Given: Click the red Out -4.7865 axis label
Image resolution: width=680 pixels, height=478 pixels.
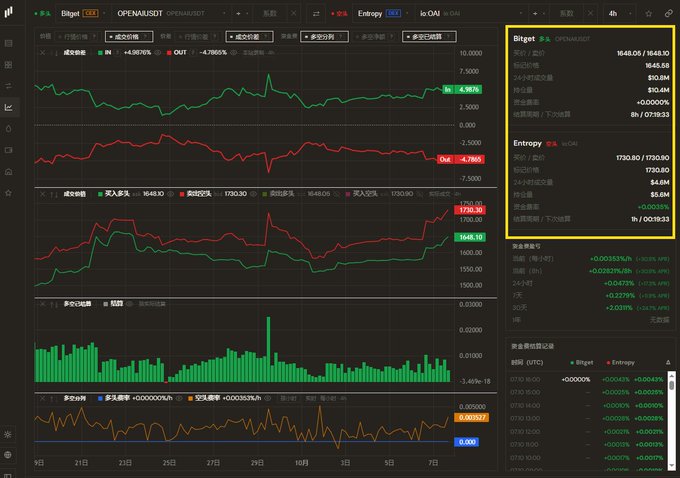Looking at the screenshot, I should (x=461, y=159).
